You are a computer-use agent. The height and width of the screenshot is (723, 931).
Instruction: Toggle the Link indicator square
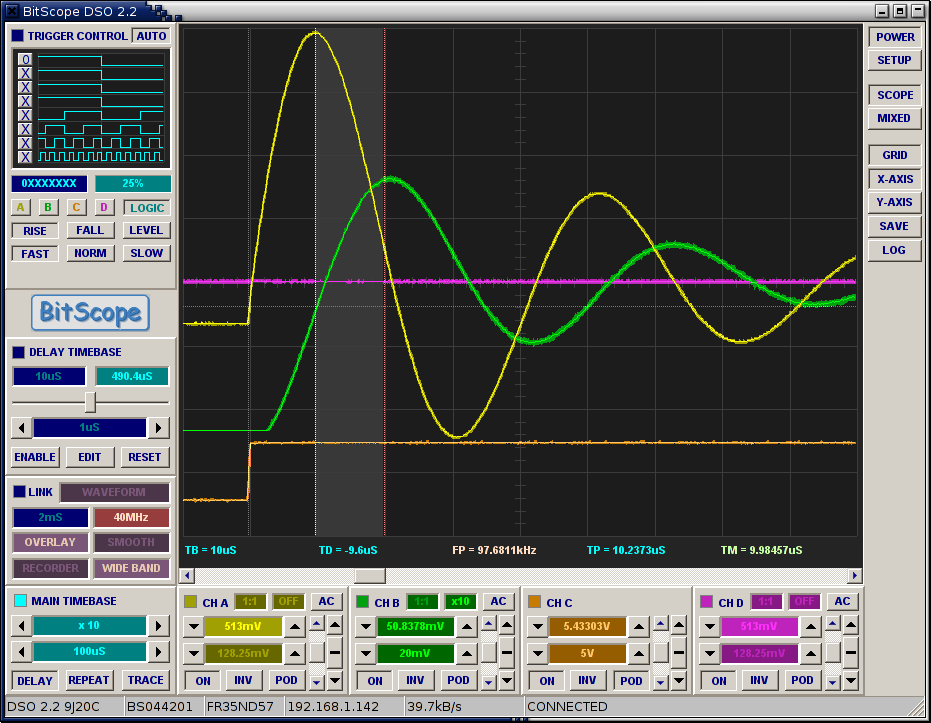pos(19,491)
